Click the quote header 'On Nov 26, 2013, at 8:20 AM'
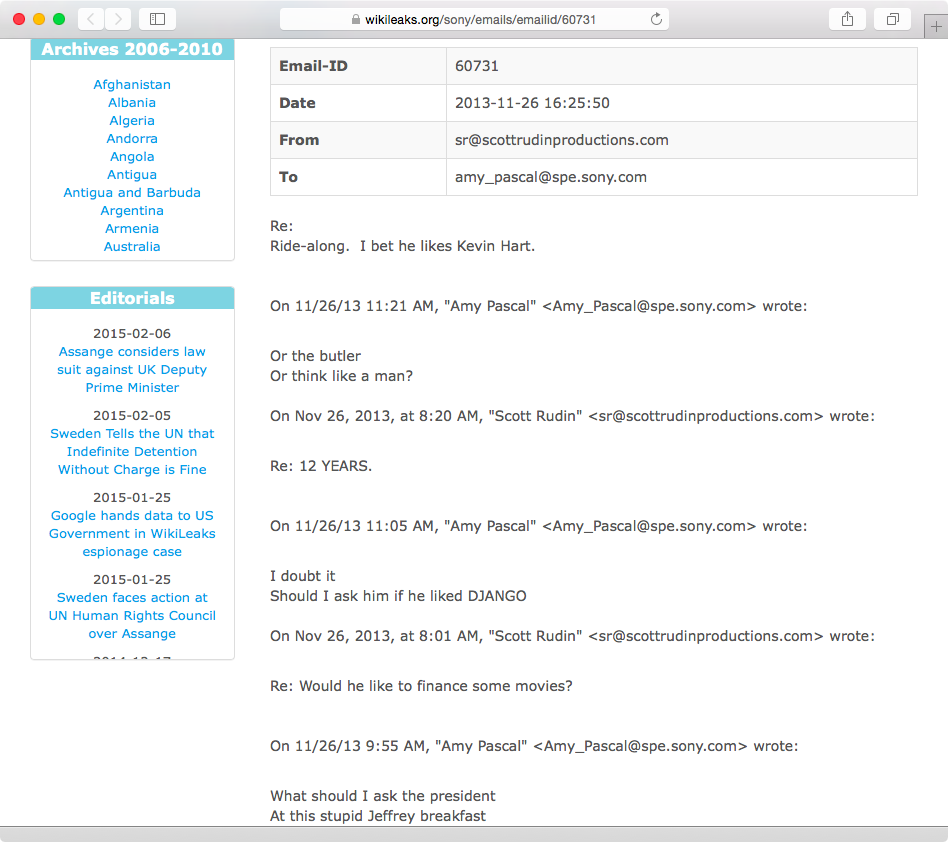This screenshot has height=842, width=948. 573,416
